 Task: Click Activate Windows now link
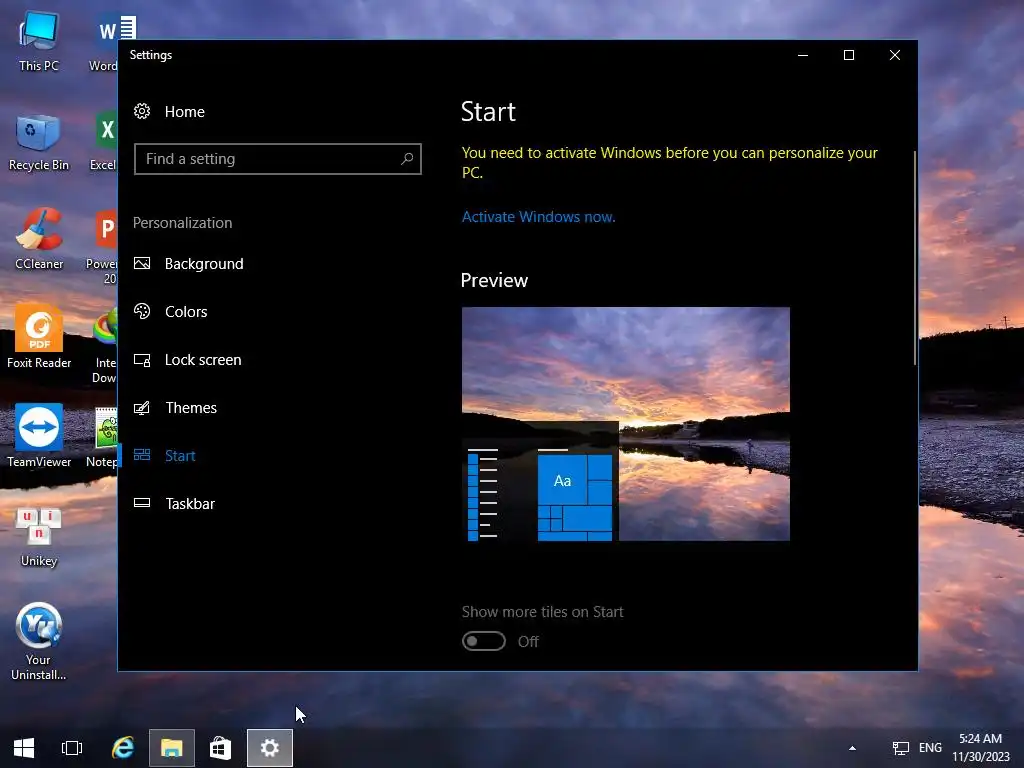539,217
